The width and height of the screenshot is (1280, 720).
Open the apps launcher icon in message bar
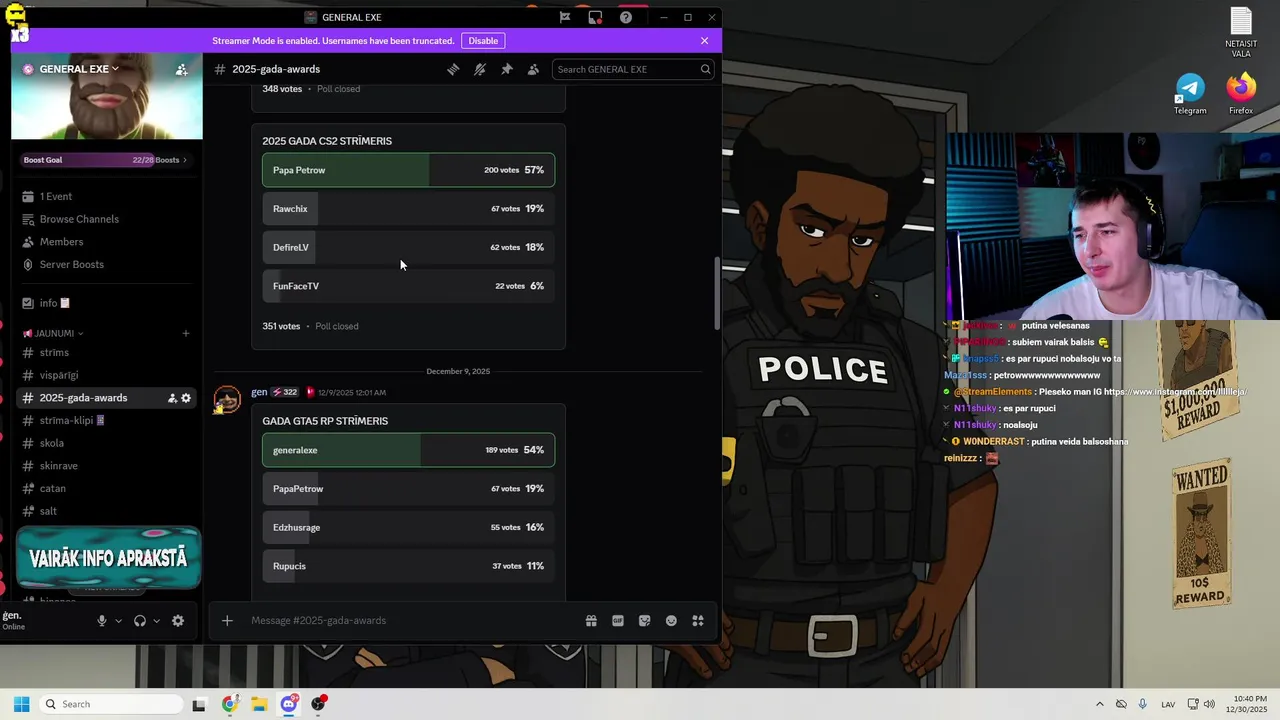click(x=698, y=620)
